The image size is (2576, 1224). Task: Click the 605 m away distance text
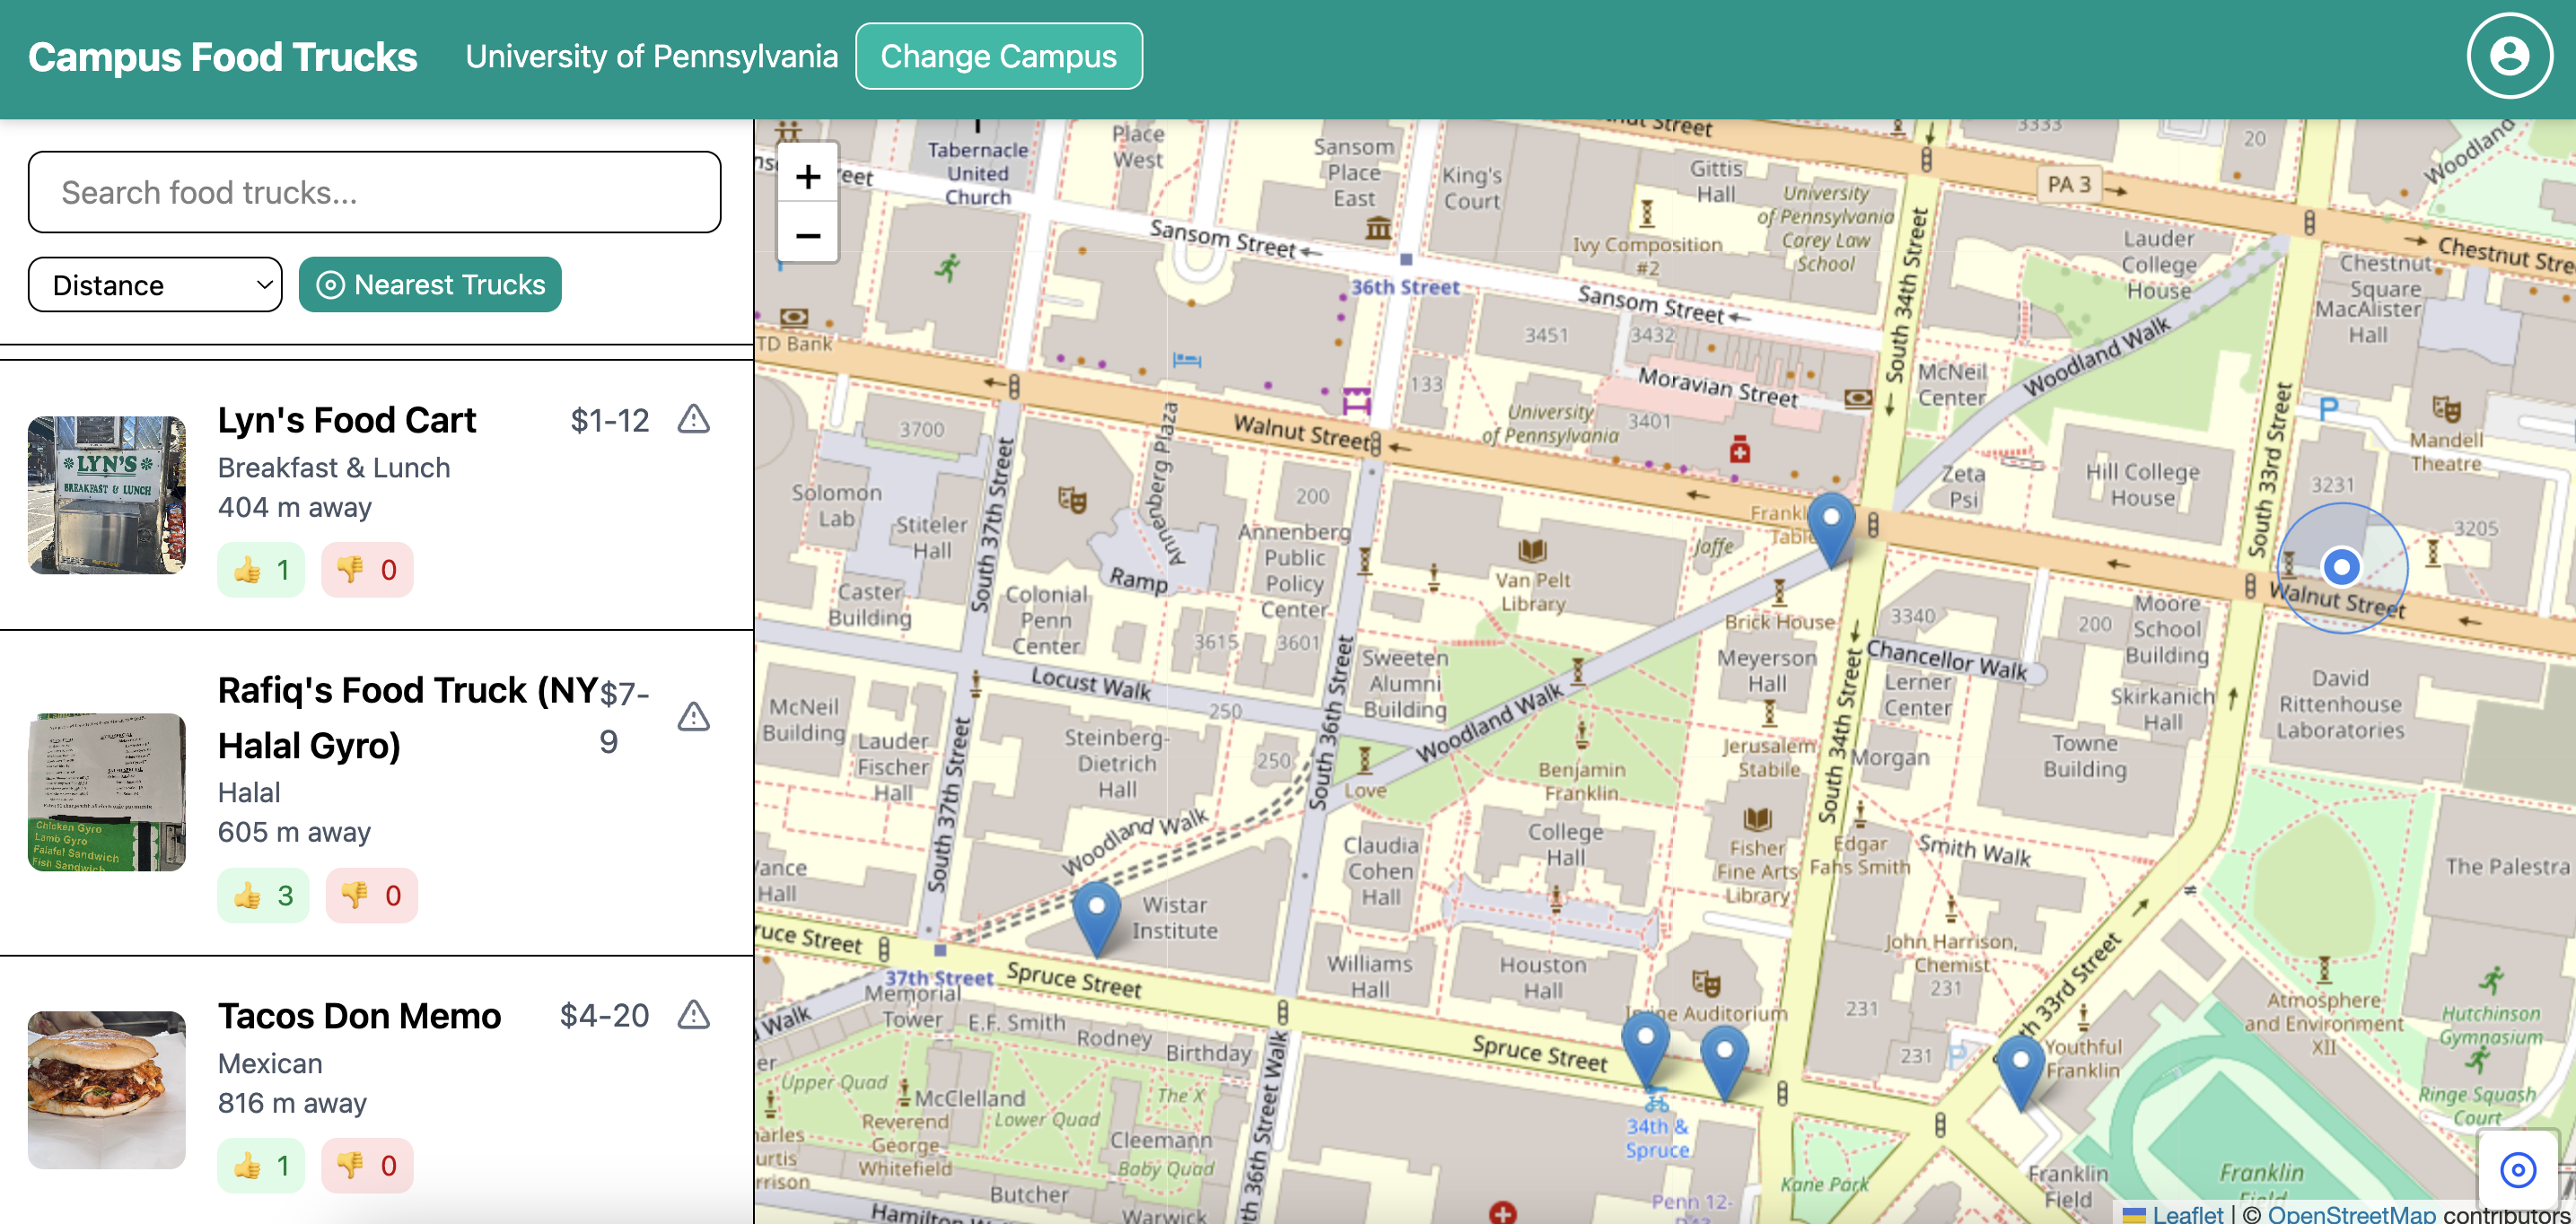coord(294,832)
